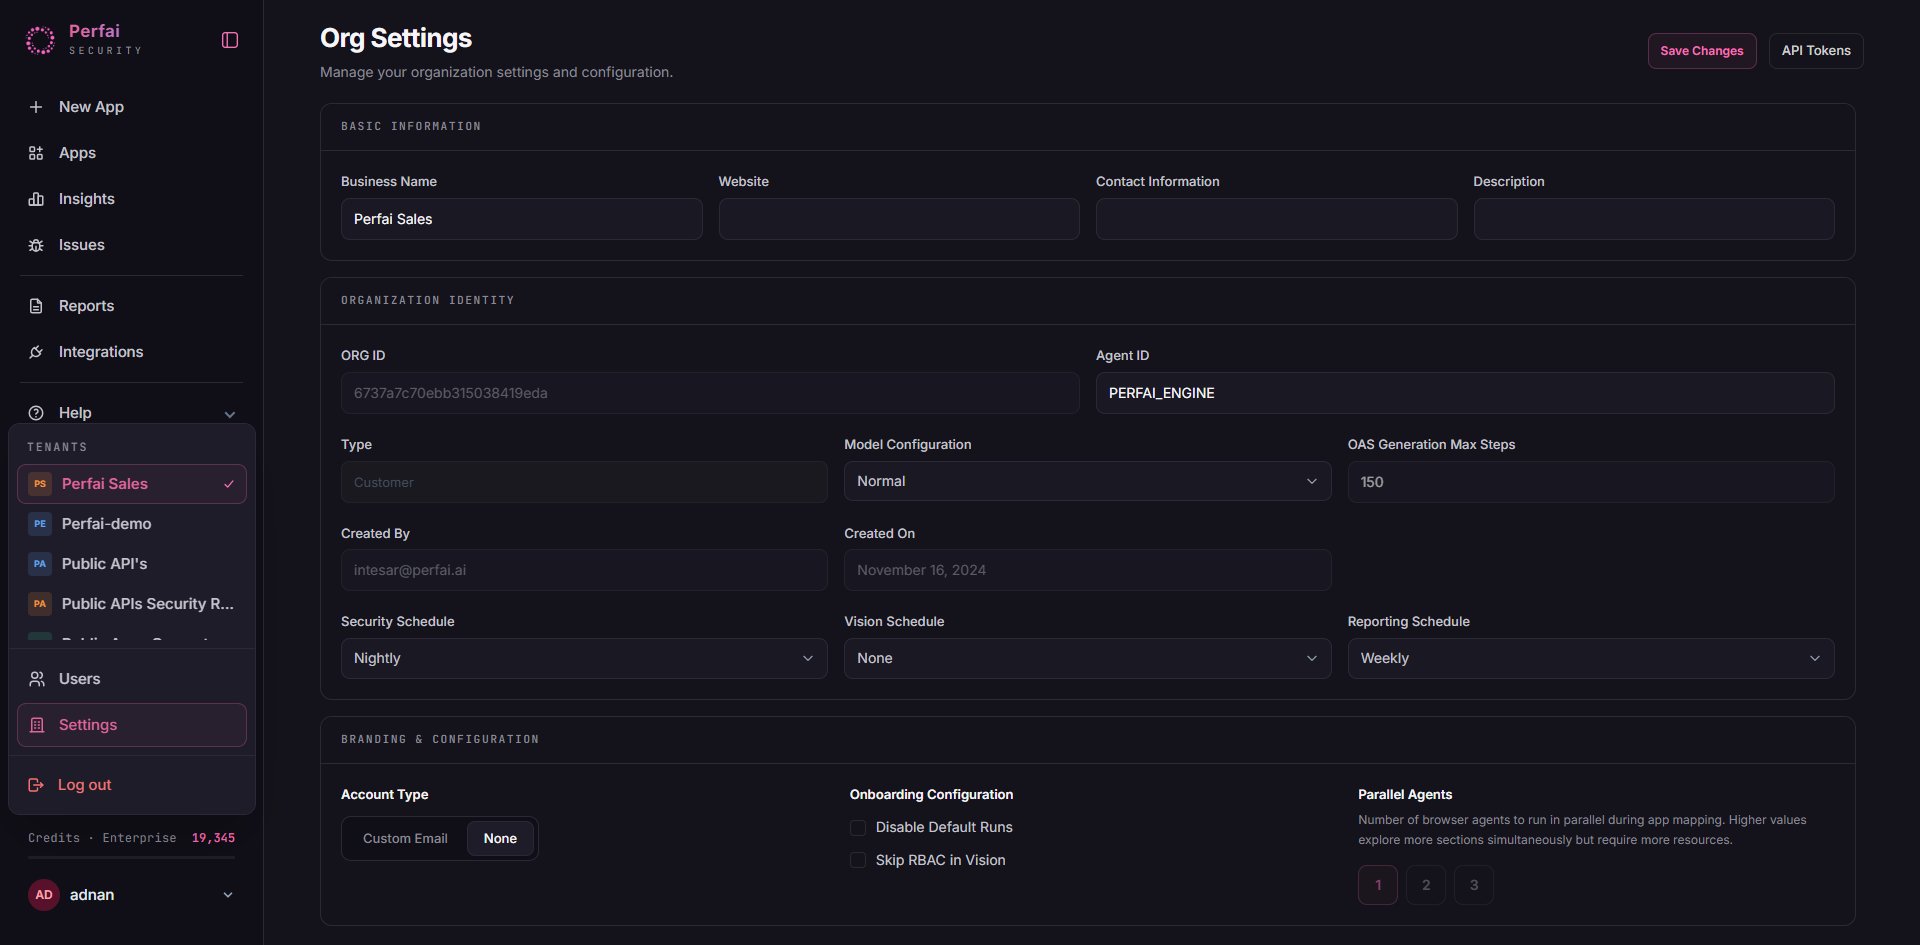
Task: Switch to the Public API's tenant
Action: [132, 564]
